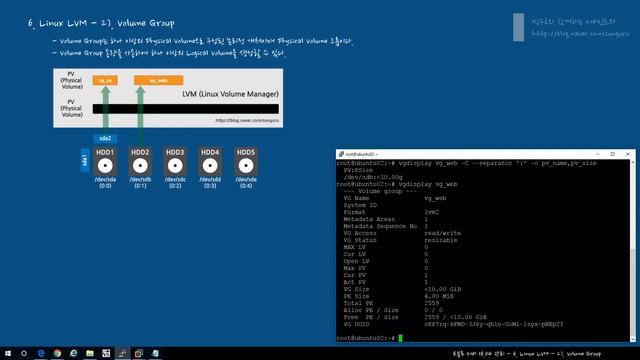This screenshot has width=640, height=360.
Task: Click the 'VG Status resizable' line
Action: [400, 240]
